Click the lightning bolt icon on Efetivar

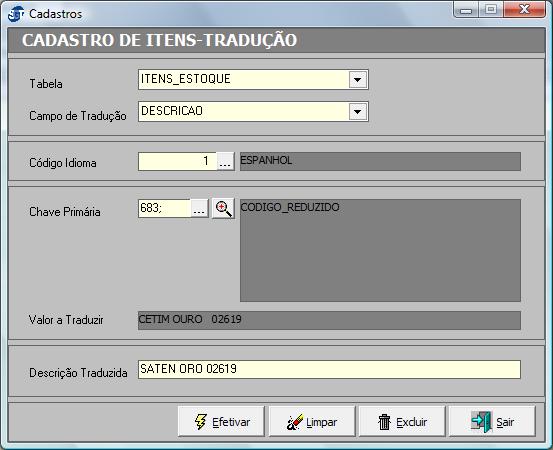pyautogui.click(x=201, y=422)
